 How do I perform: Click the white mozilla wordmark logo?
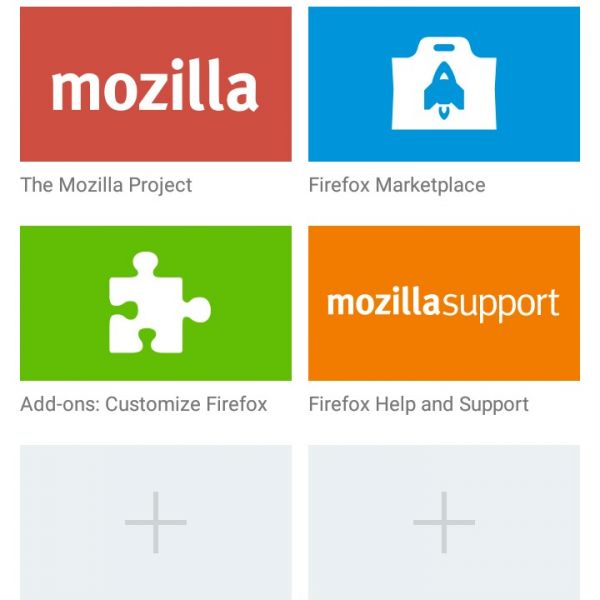pos(155,88)
